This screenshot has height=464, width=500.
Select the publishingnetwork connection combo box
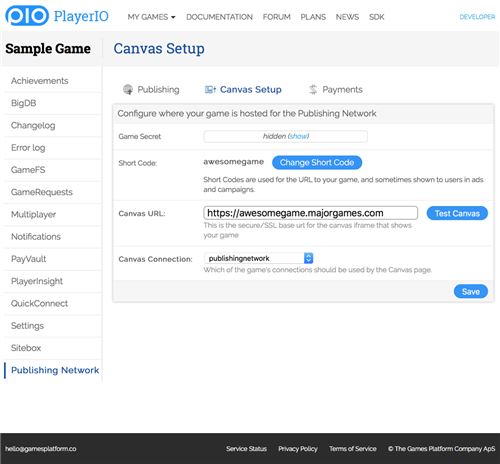(259, 258)
